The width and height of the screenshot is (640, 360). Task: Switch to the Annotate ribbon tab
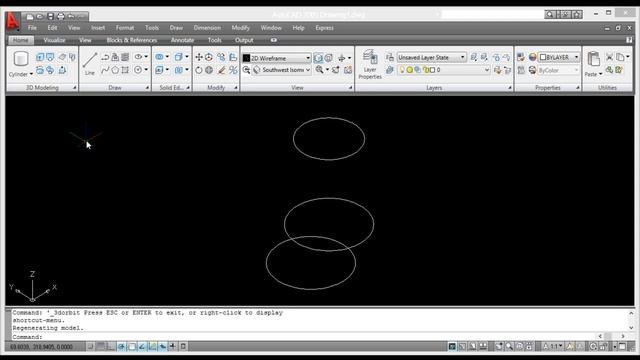click(182, 40)
